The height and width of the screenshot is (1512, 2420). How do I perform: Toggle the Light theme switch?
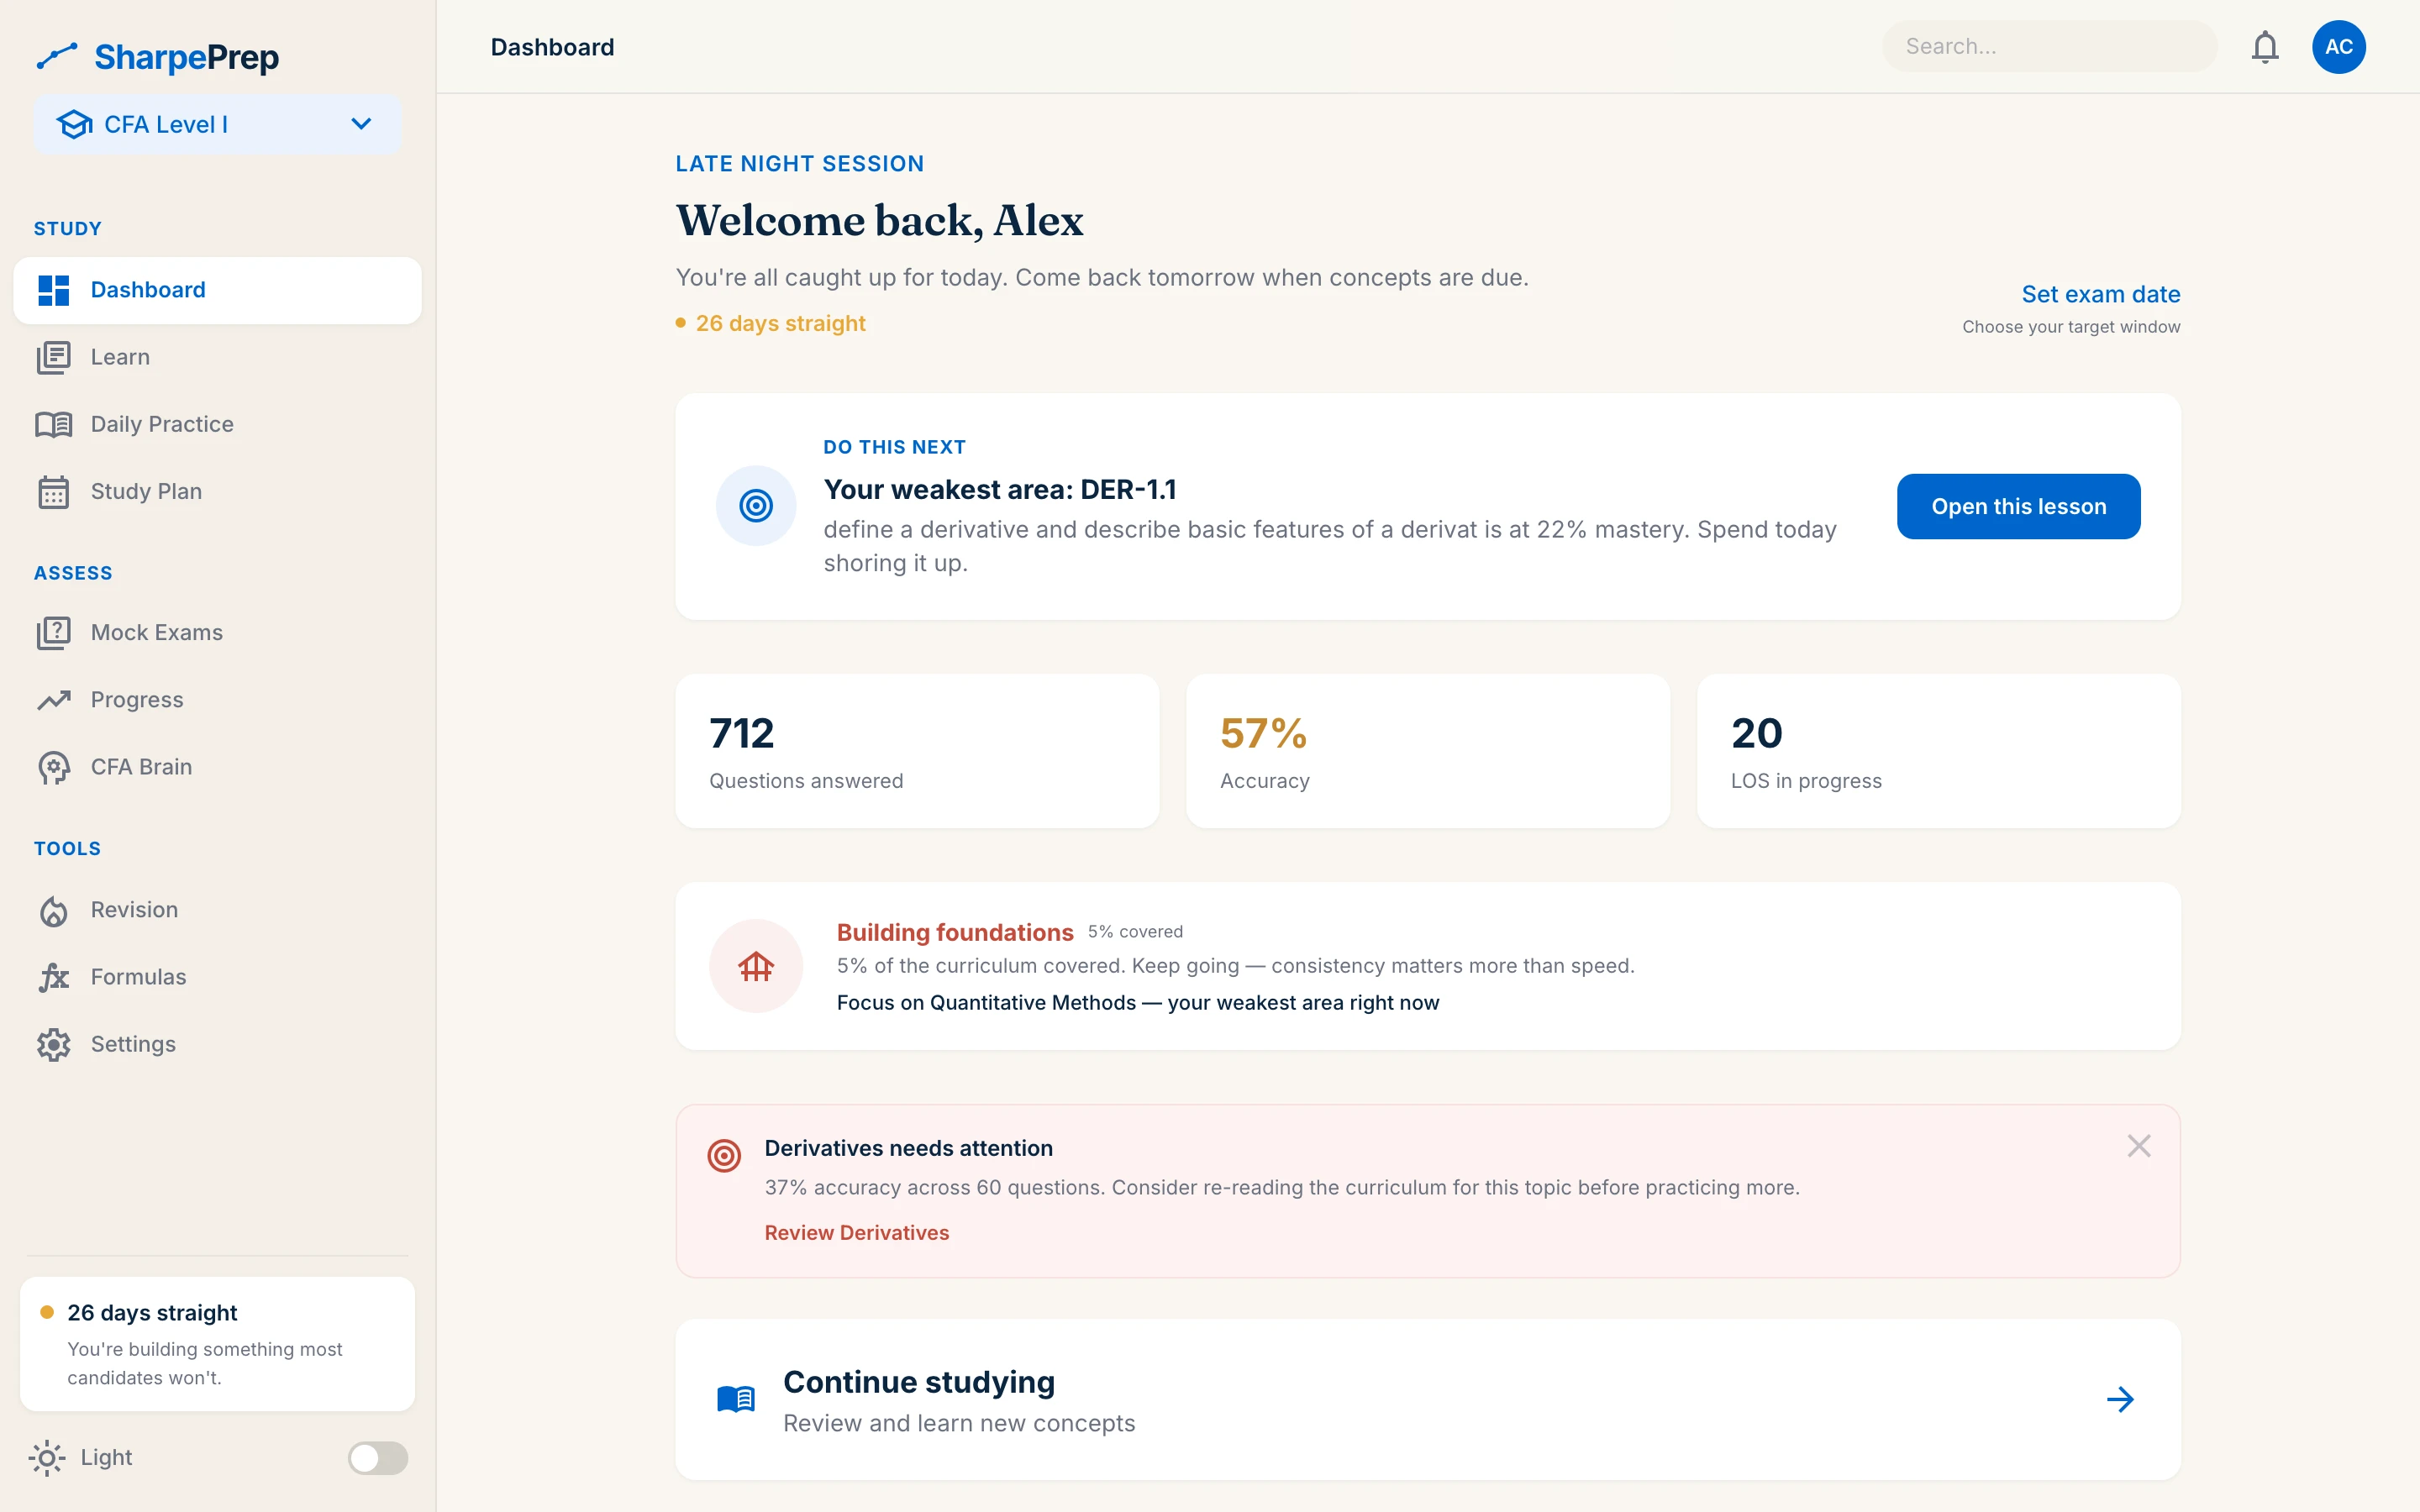point(378,1458)
